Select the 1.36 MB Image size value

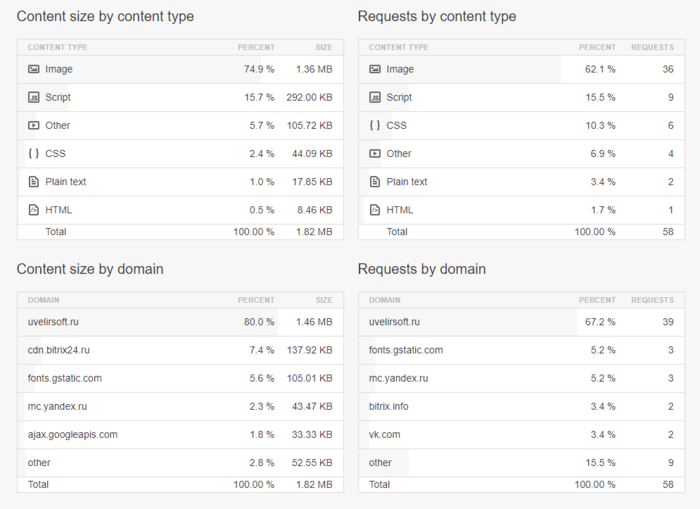314,69
